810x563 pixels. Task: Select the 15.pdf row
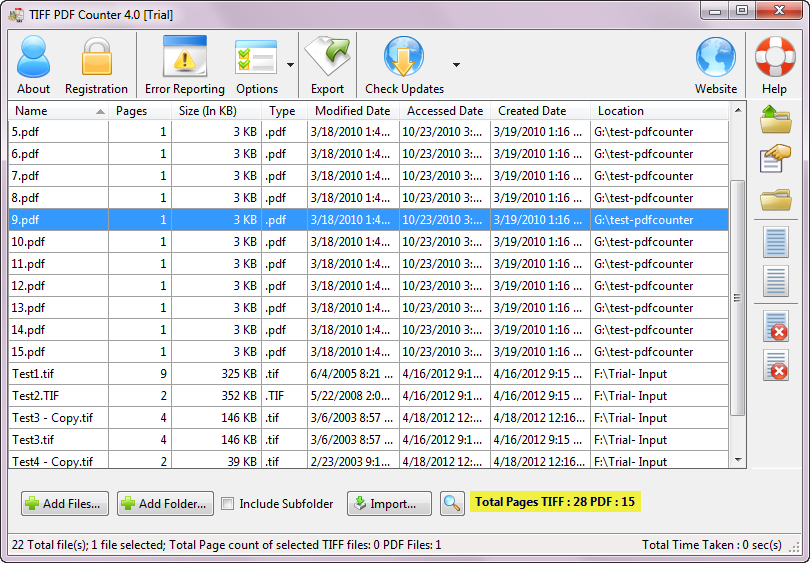[368, 352]
